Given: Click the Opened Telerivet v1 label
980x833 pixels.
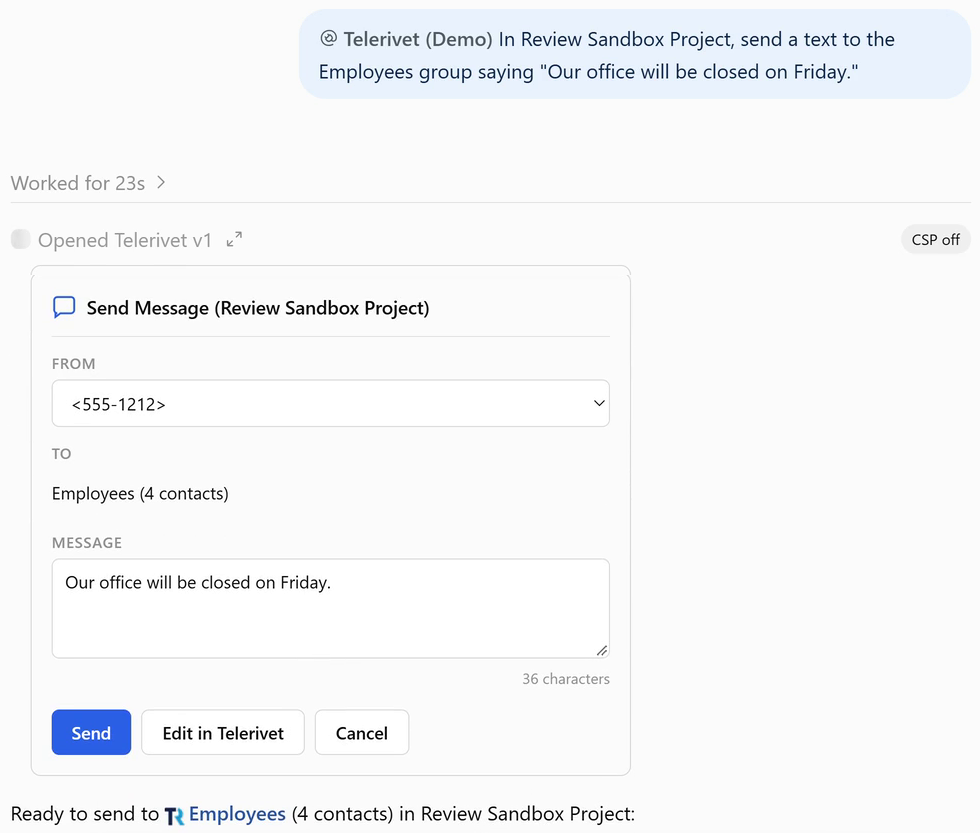Looking at the screenshot, I should pos(124,240).
